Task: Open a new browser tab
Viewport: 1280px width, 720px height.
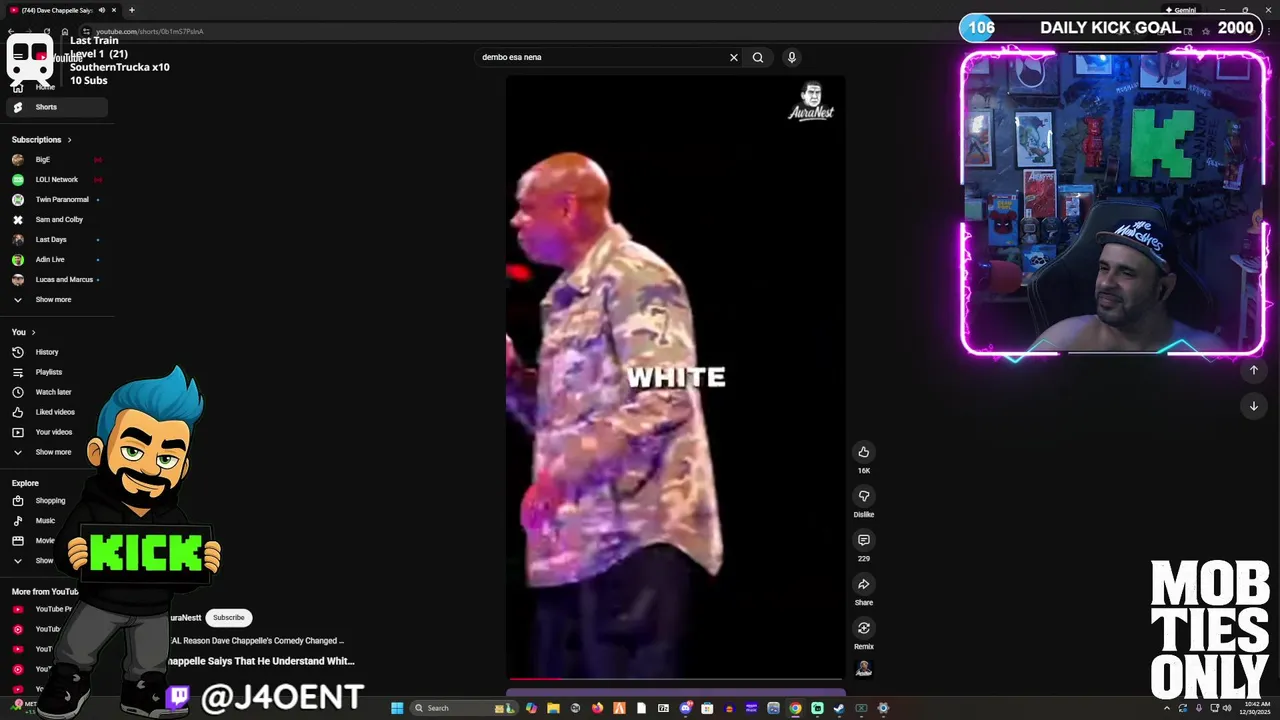Action: [x=131, y=10]
